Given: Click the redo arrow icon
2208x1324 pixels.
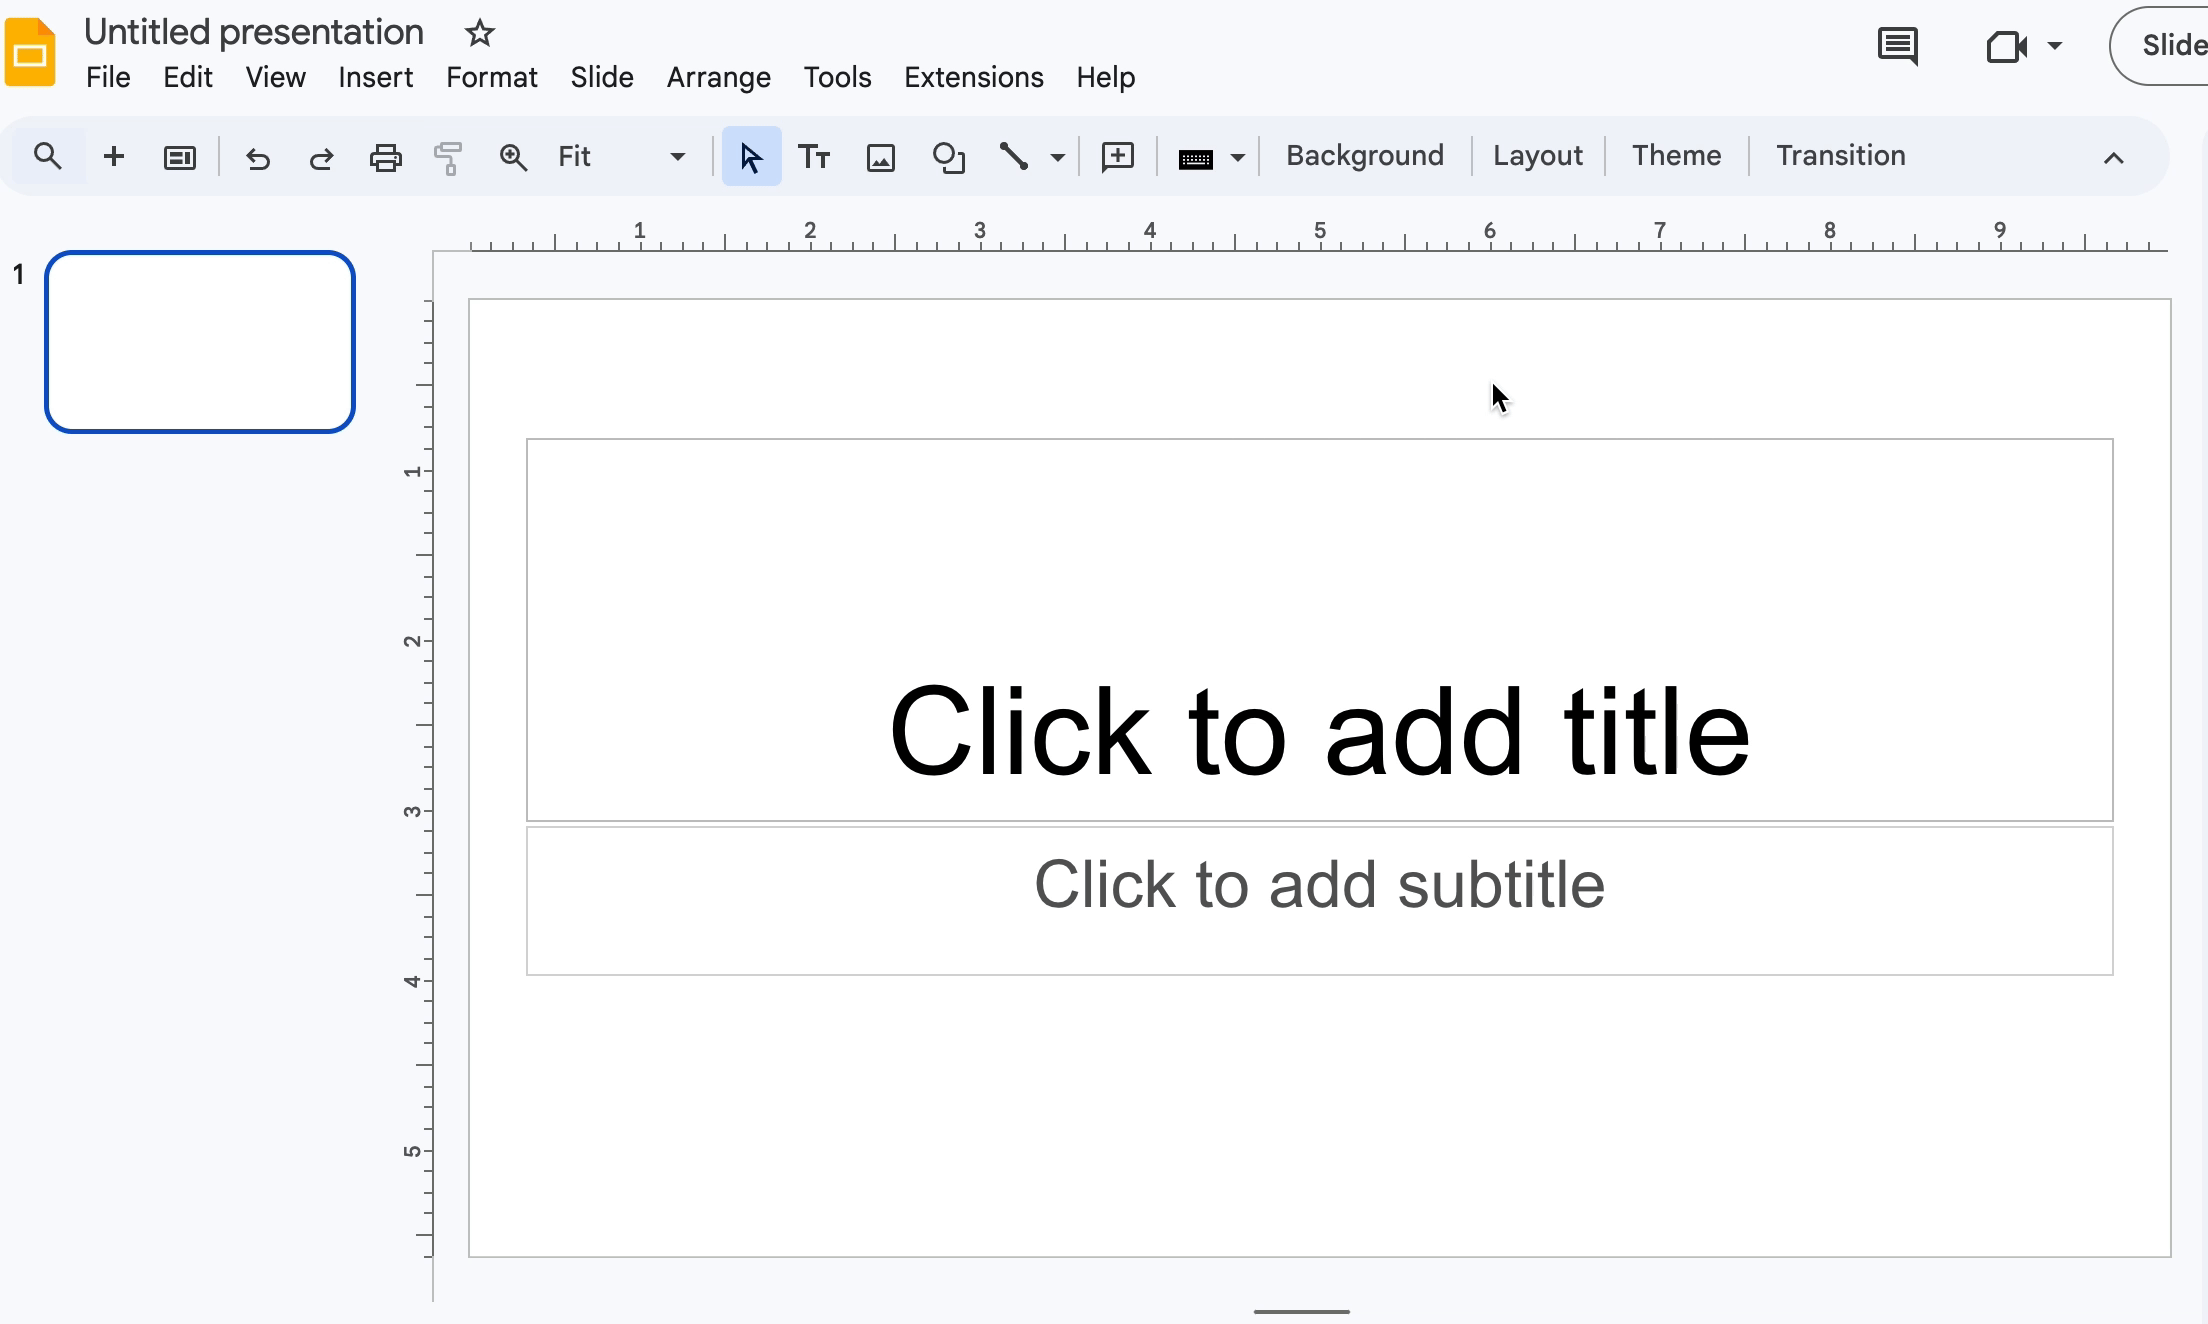Looking at the screenshot, I should pyautogui.click(x=321, y=158).
